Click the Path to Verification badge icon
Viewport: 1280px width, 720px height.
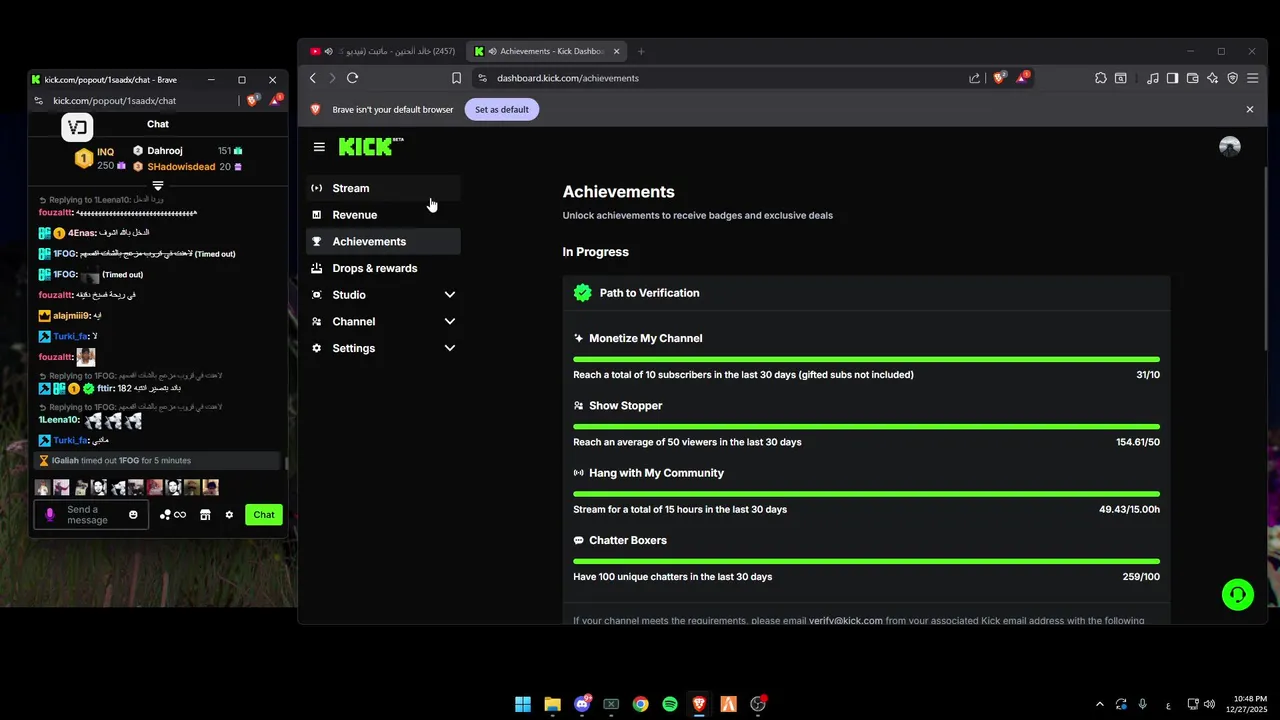(583, 293)
